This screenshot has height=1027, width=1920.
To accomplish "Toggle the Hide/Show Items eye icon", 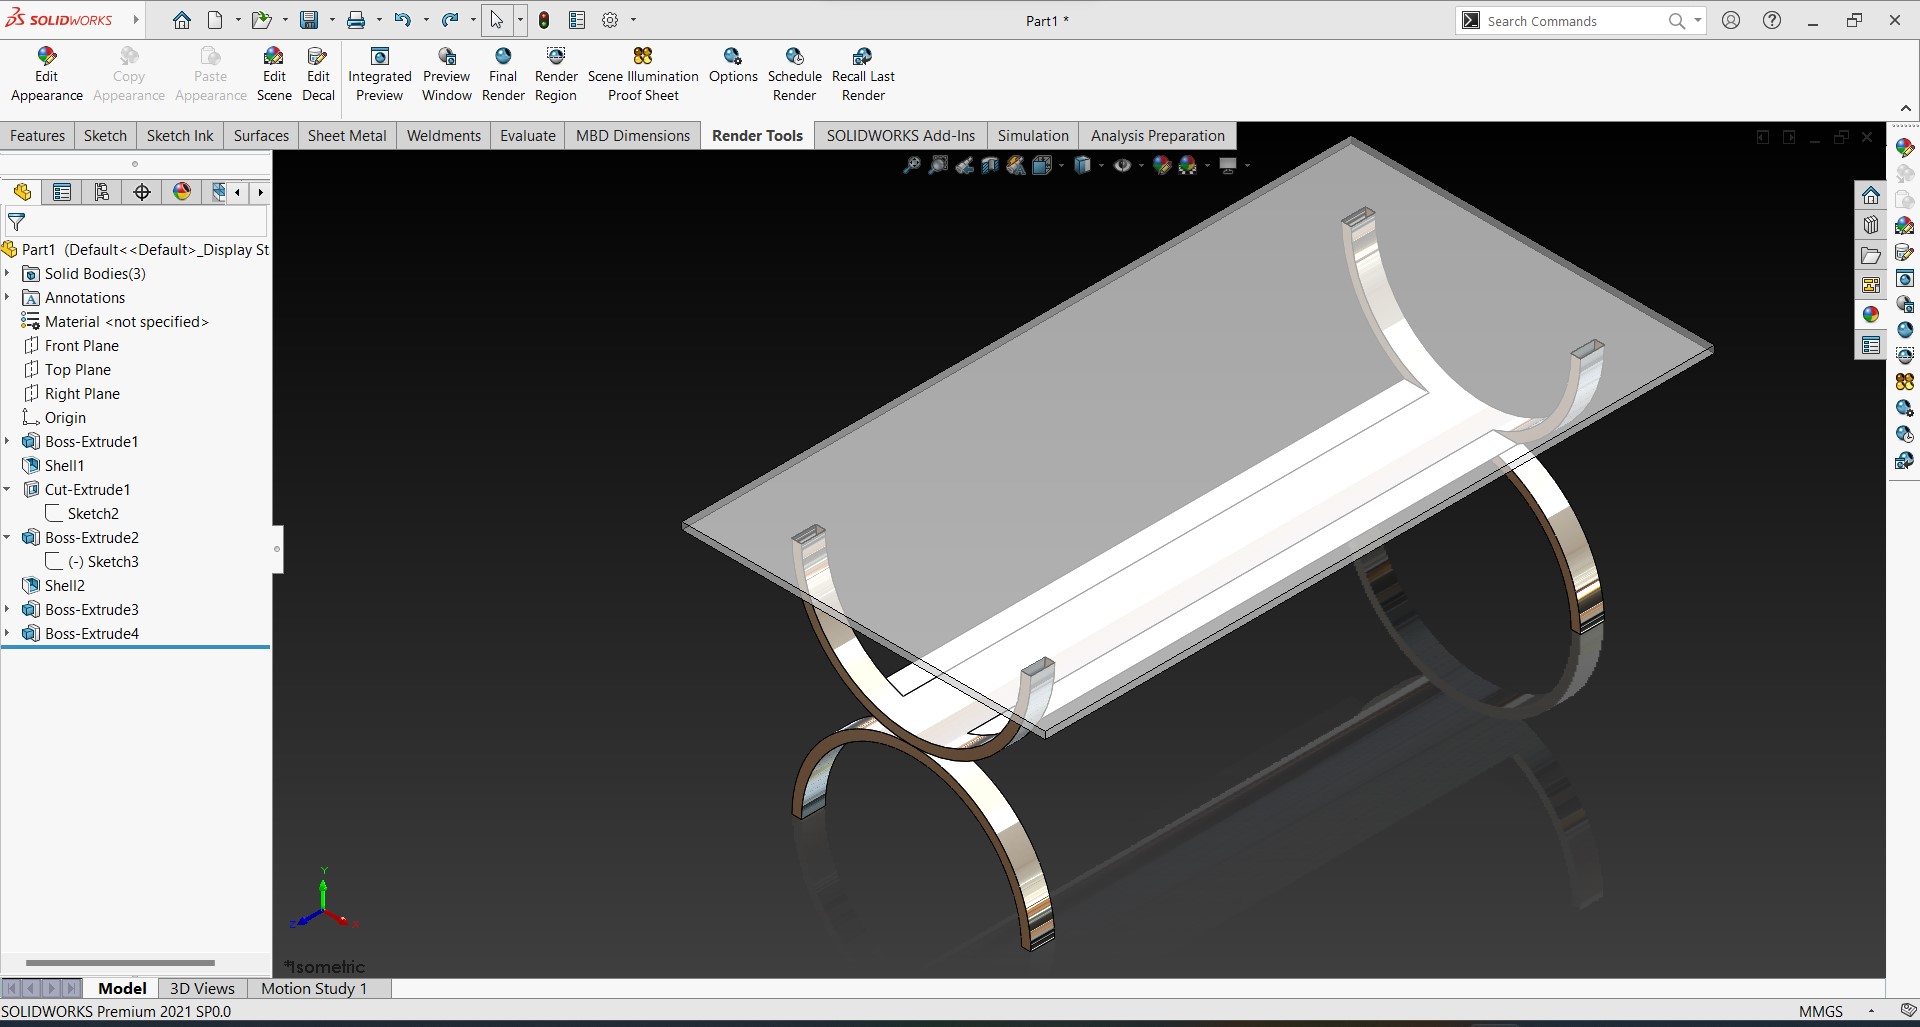I will (x=1122, y=166).
